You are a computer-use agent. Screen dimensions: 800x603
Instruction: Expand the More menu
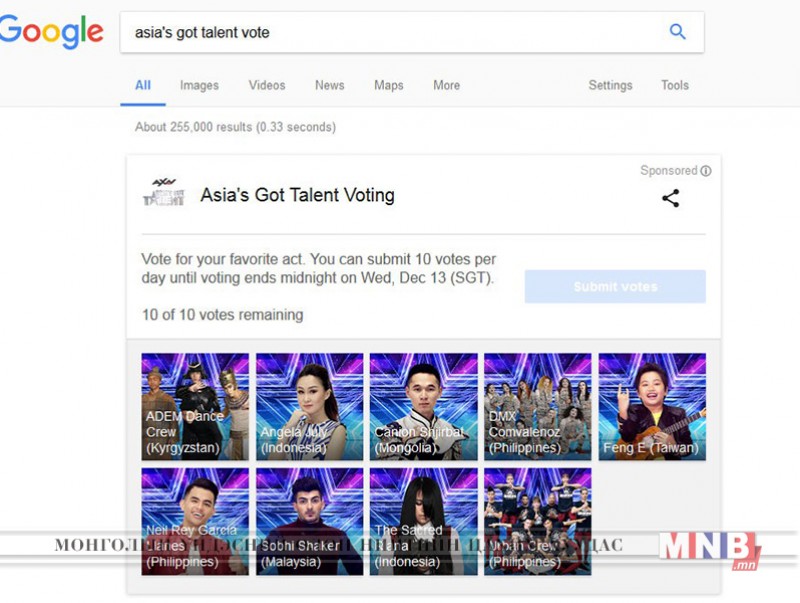pos(446,85)
